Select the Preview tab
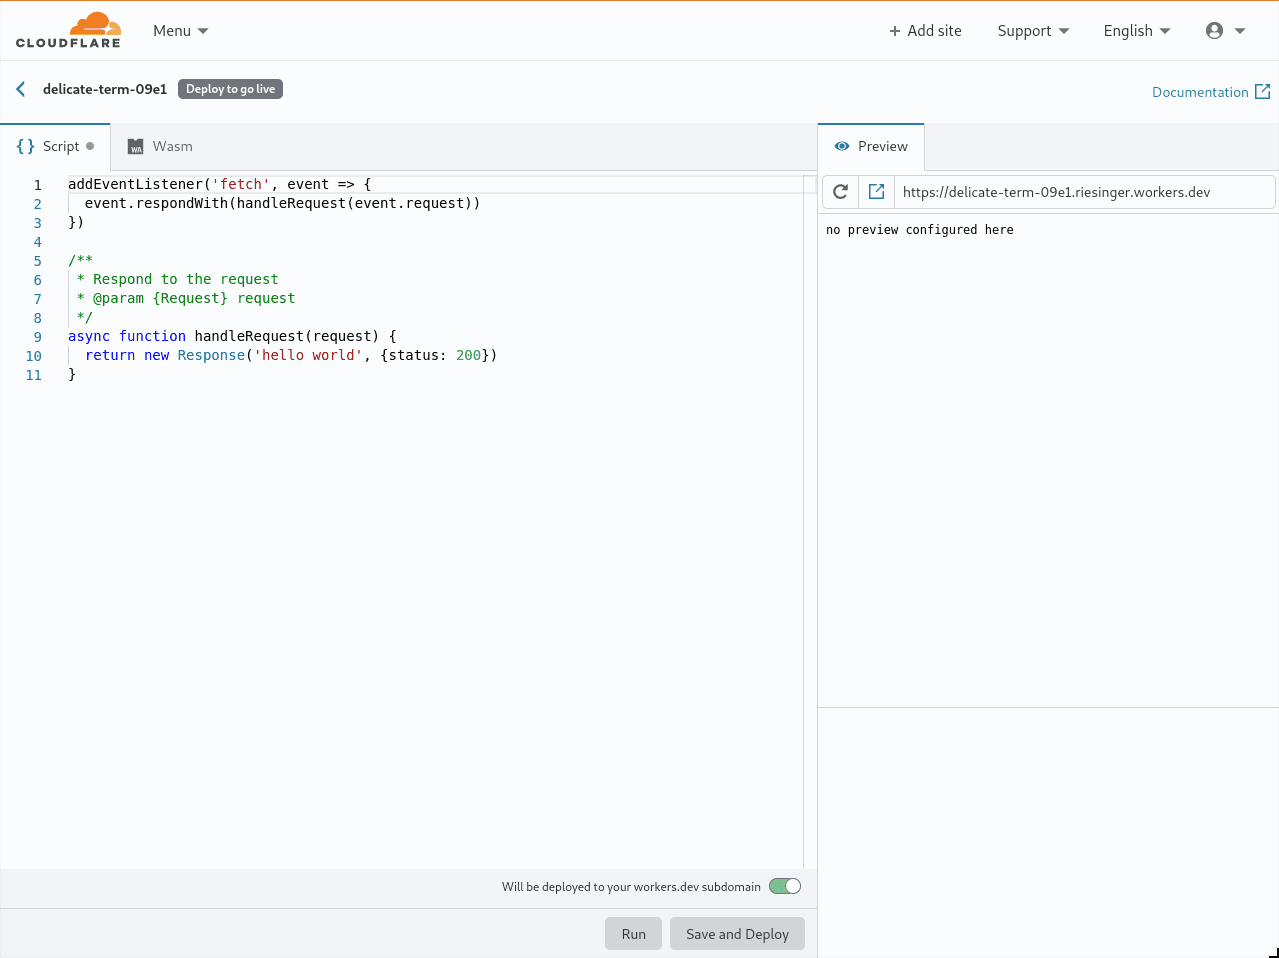 882,146
